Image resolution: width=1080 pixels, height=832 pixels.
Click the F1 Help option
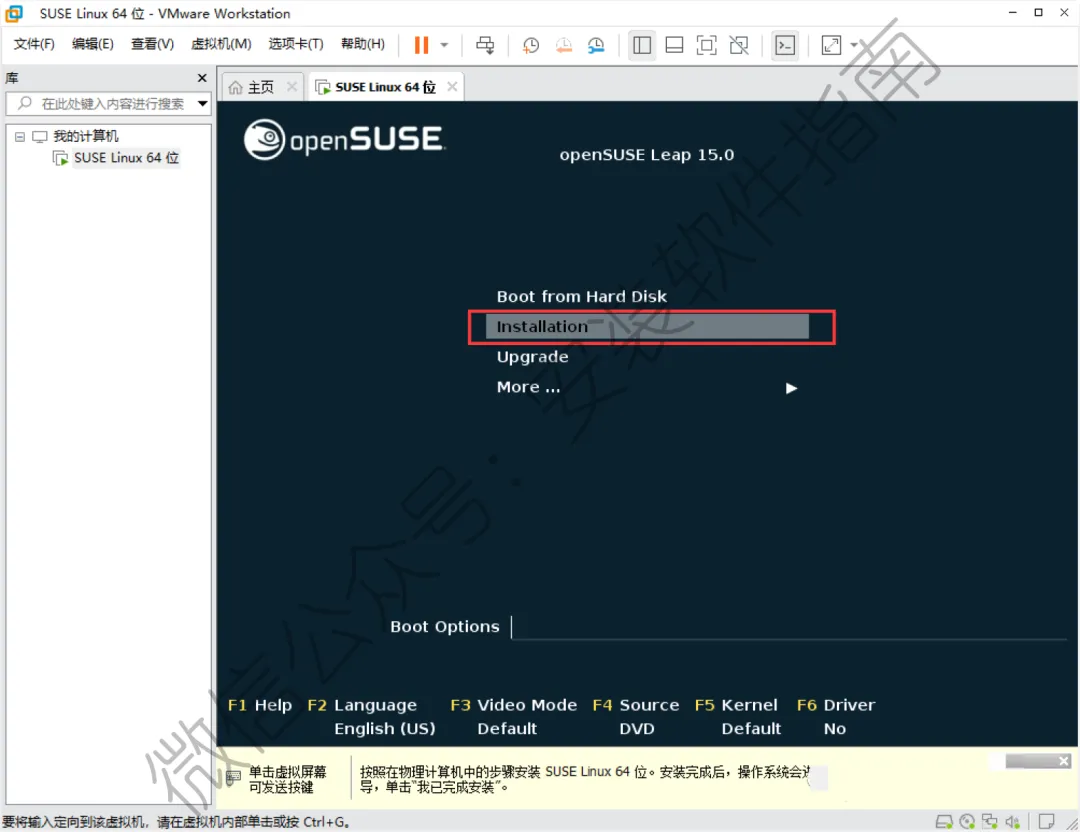(x=260, y=705)
